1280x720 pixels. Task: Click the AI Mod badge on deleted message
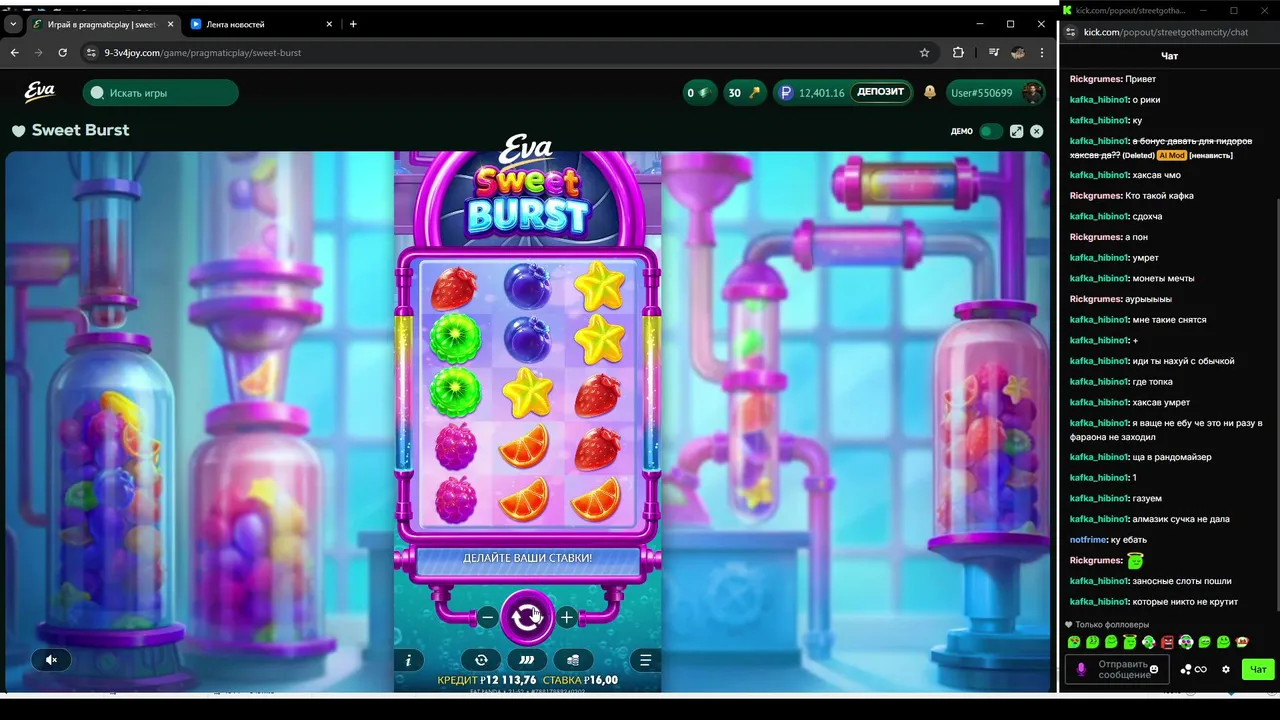pyautogui.click(x=1171, y=155)
